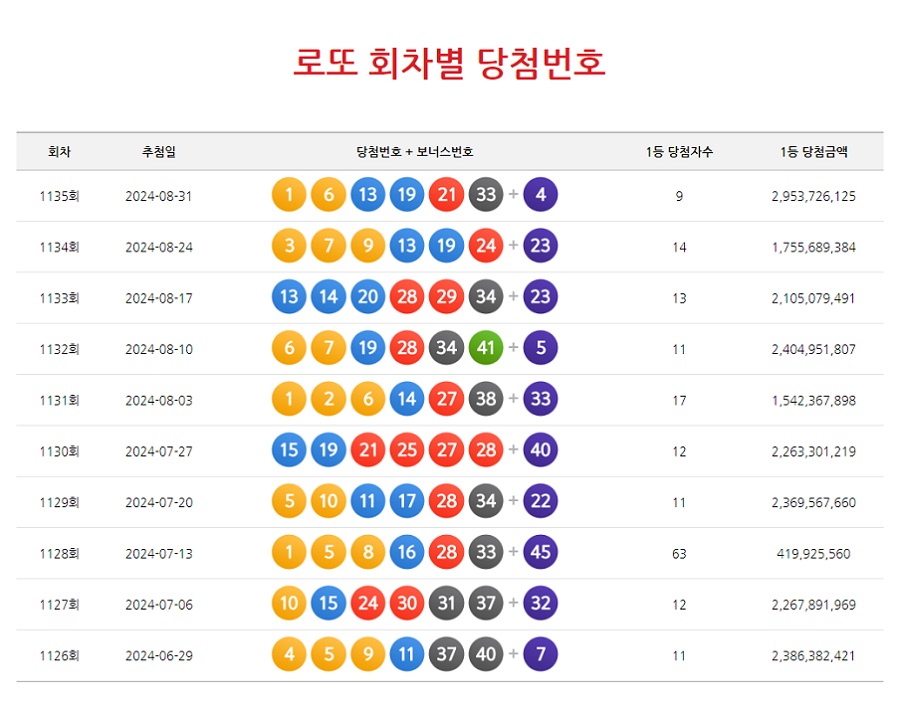Select the yellow ball 10 in round 1127
900x709 pixels.
288,604
